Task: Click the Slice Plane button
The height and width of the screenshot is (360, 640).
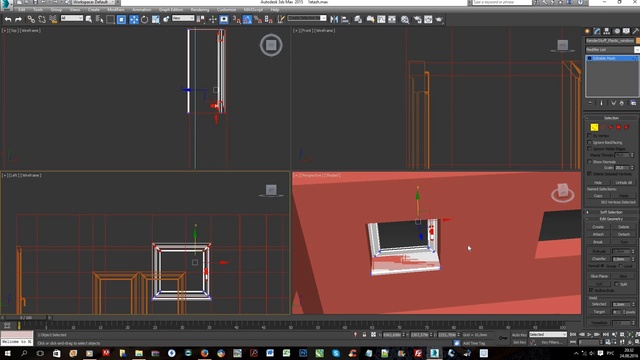Action: point(599,276)
